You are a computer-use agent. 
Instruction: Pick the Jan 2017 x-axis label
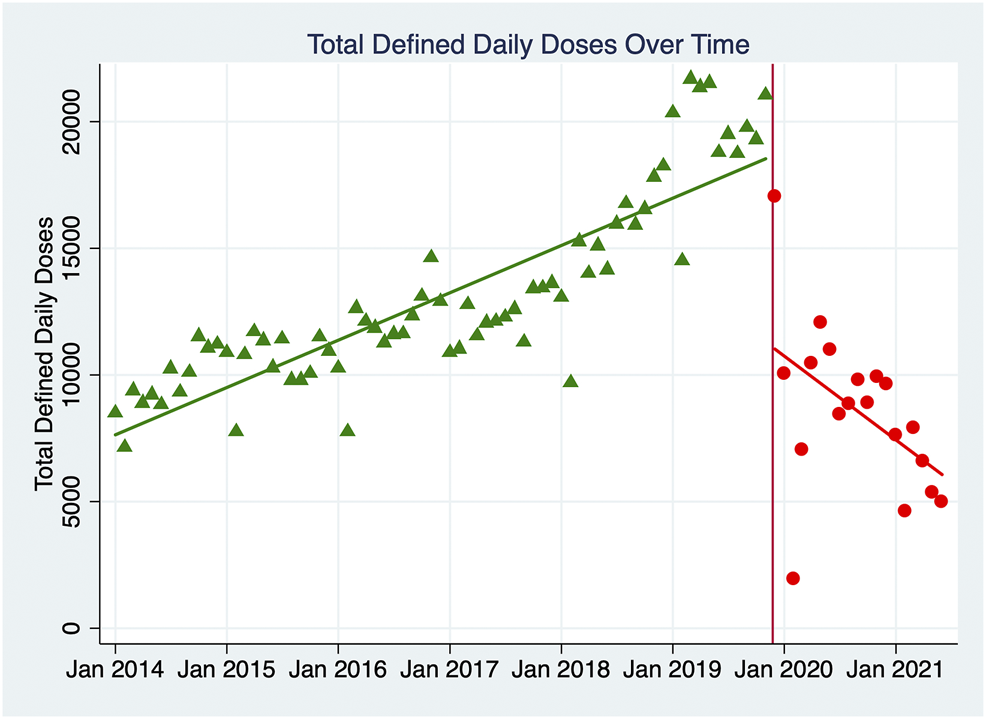click(x=450, y=667)
